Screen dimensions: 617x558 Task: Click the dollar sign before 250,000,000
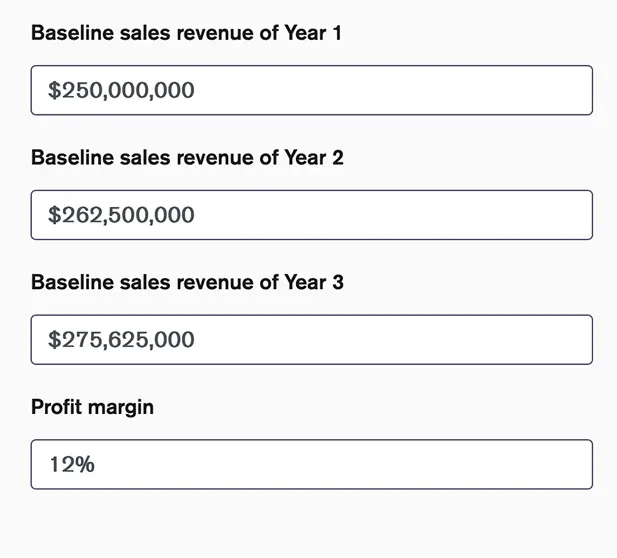(x=54, y=91)
